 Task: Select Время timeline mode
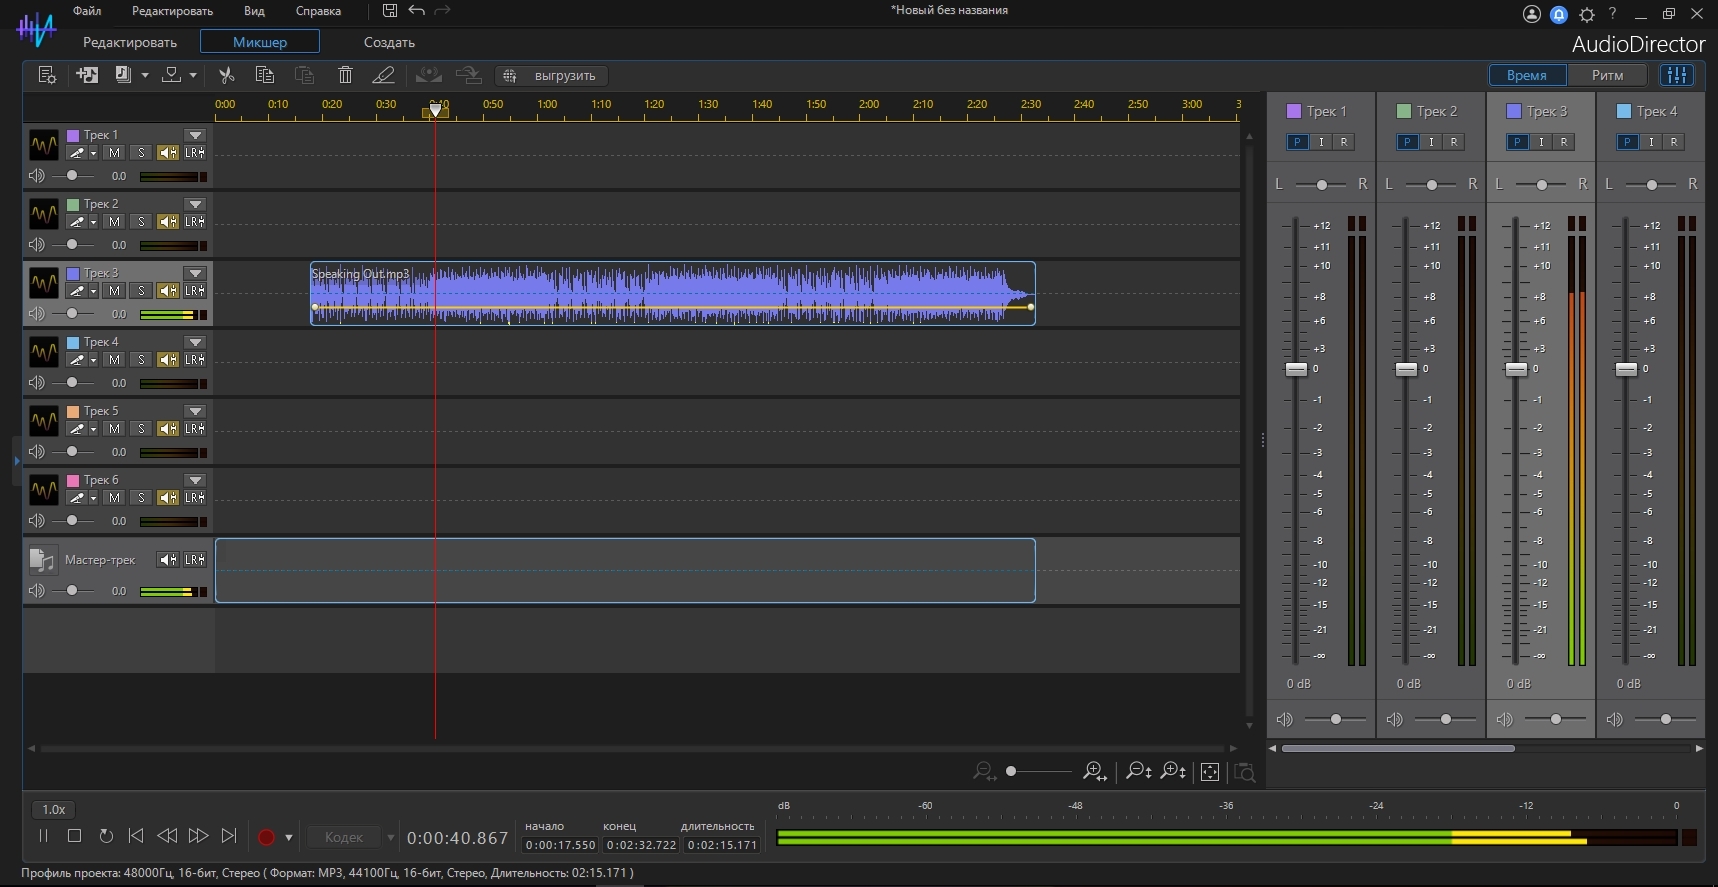click(x=1527, y=75)
